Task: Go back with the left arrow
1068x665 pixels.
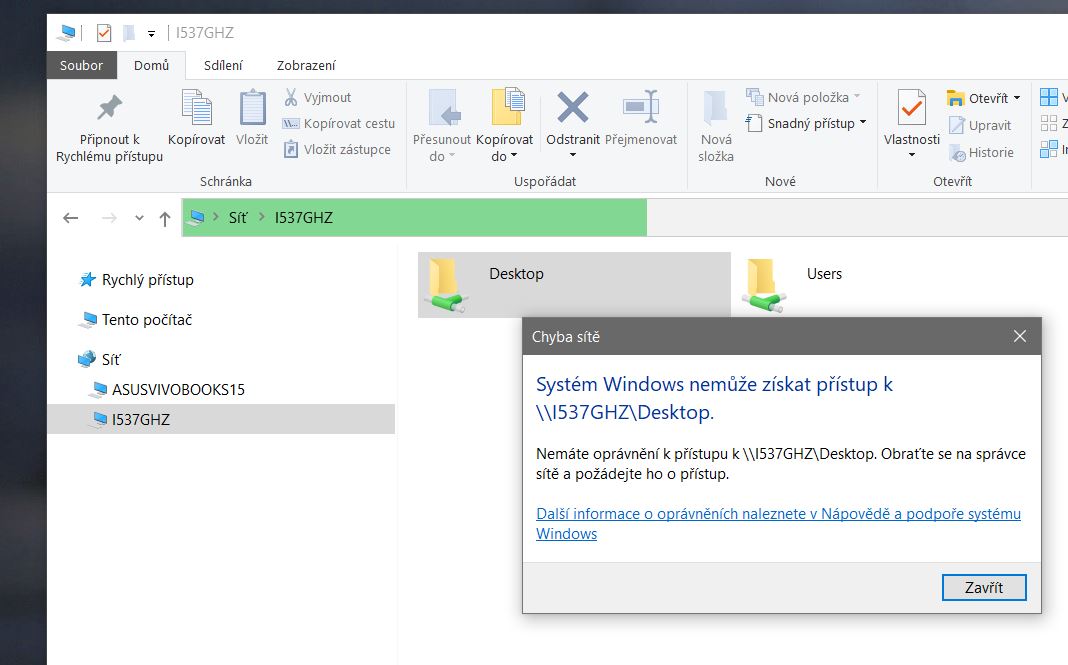Action: click(71, 218)
